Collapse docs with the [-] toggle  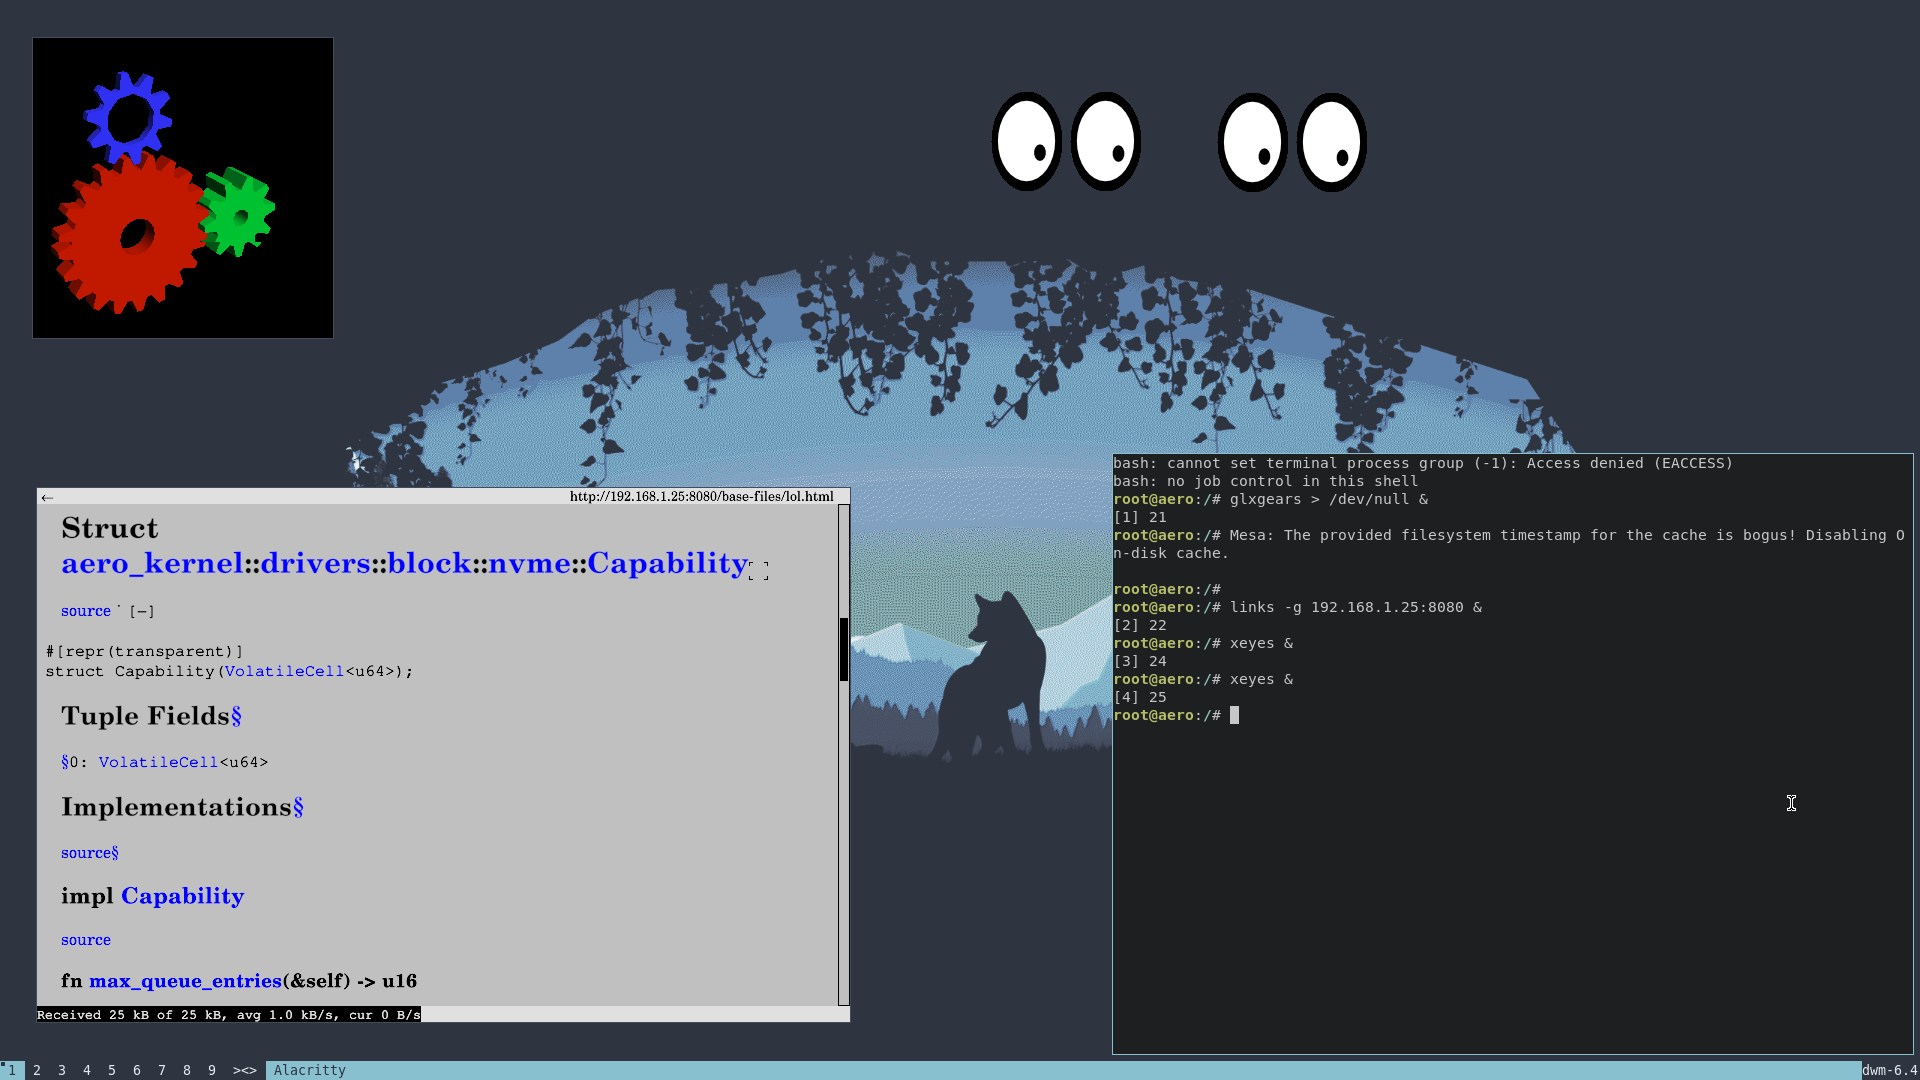click(x=141, y=611)
